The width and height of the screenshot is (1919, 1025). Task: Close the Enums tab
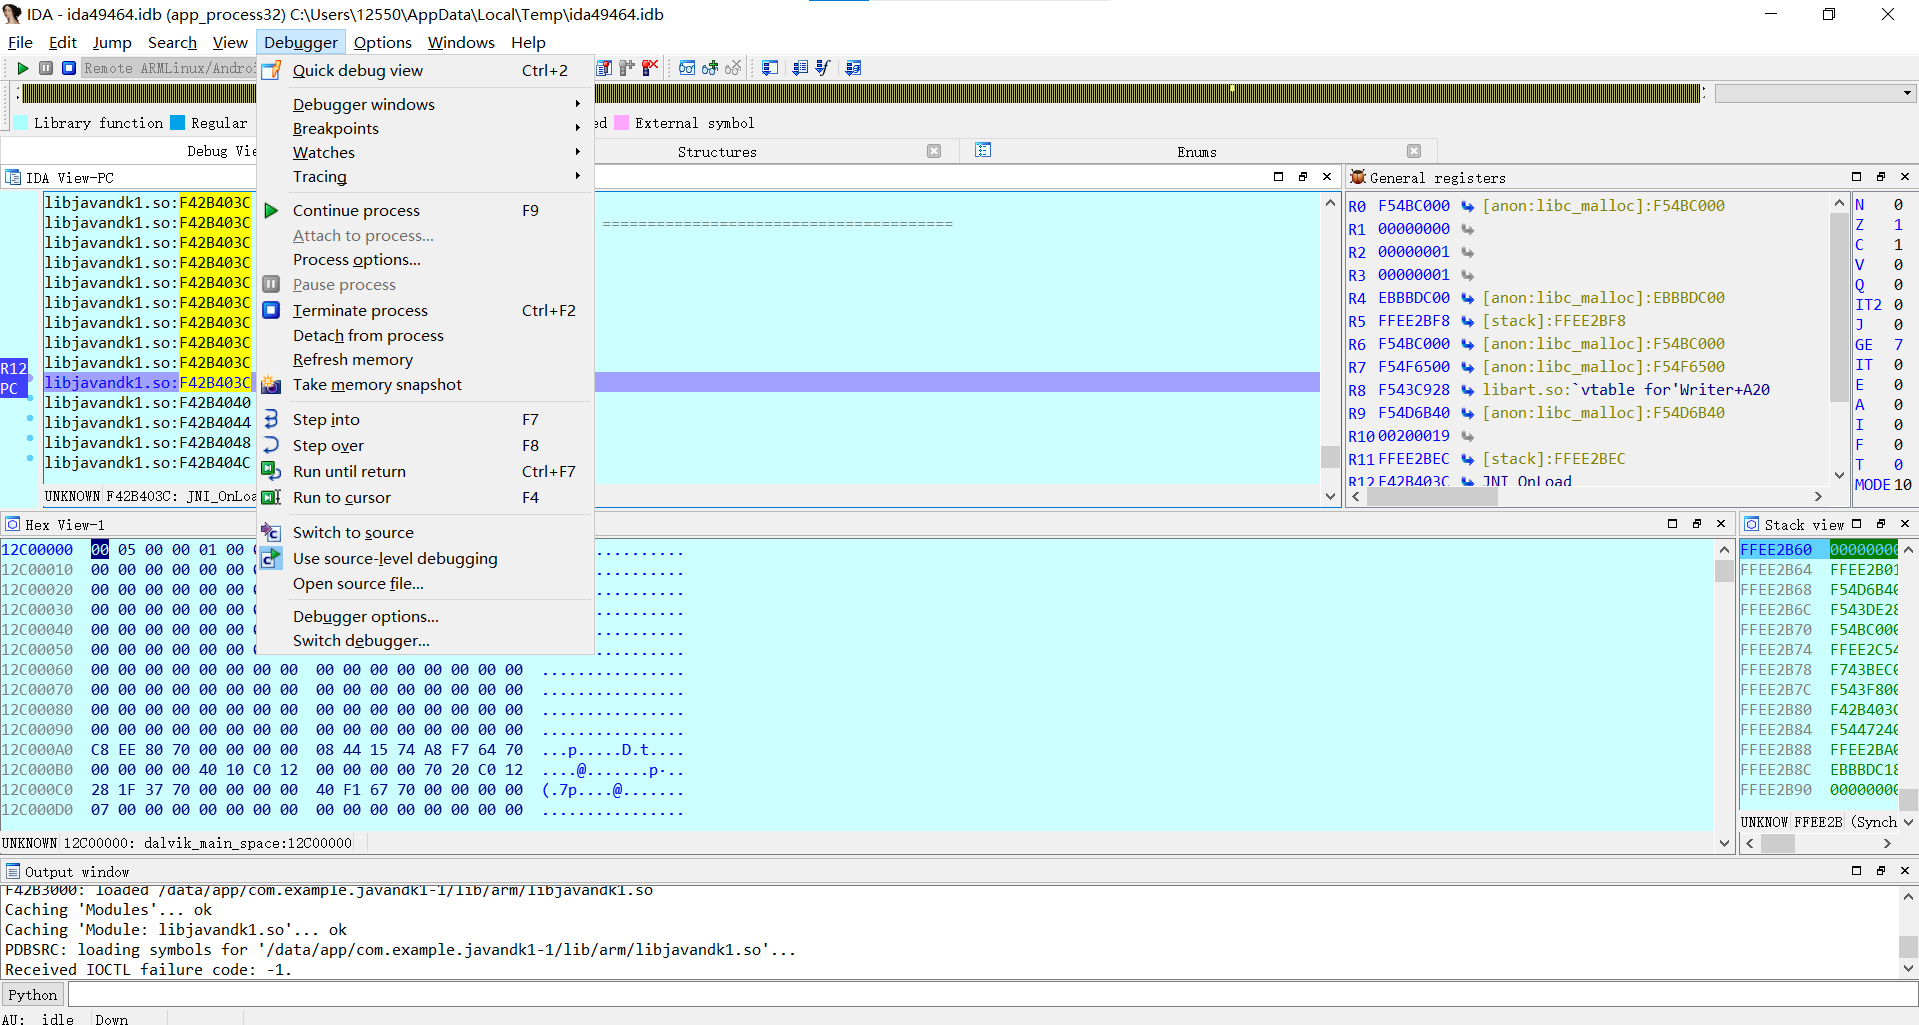[x=1413, y=151]
